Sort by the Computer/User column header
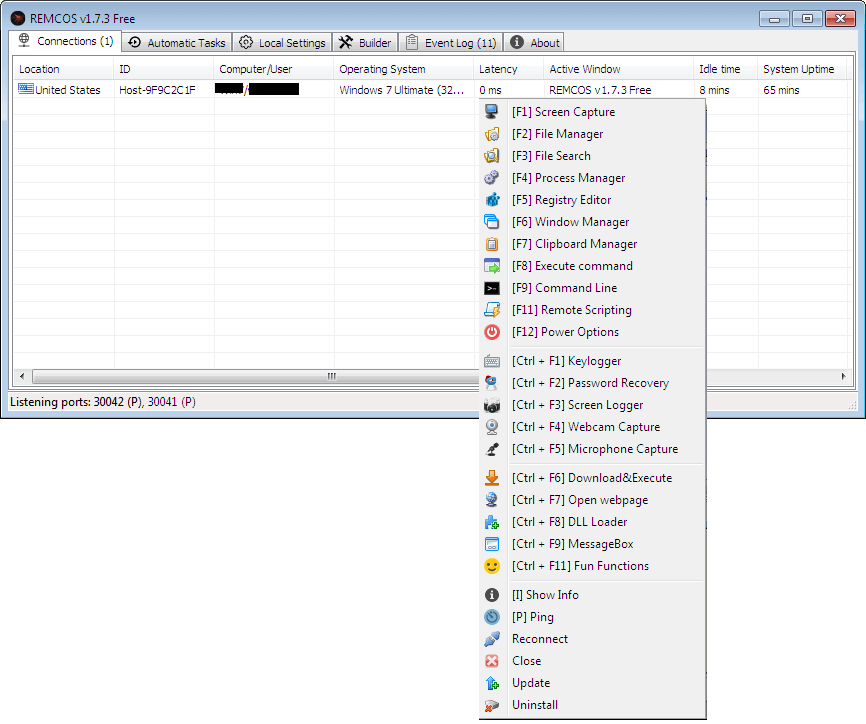 [273, 69]
